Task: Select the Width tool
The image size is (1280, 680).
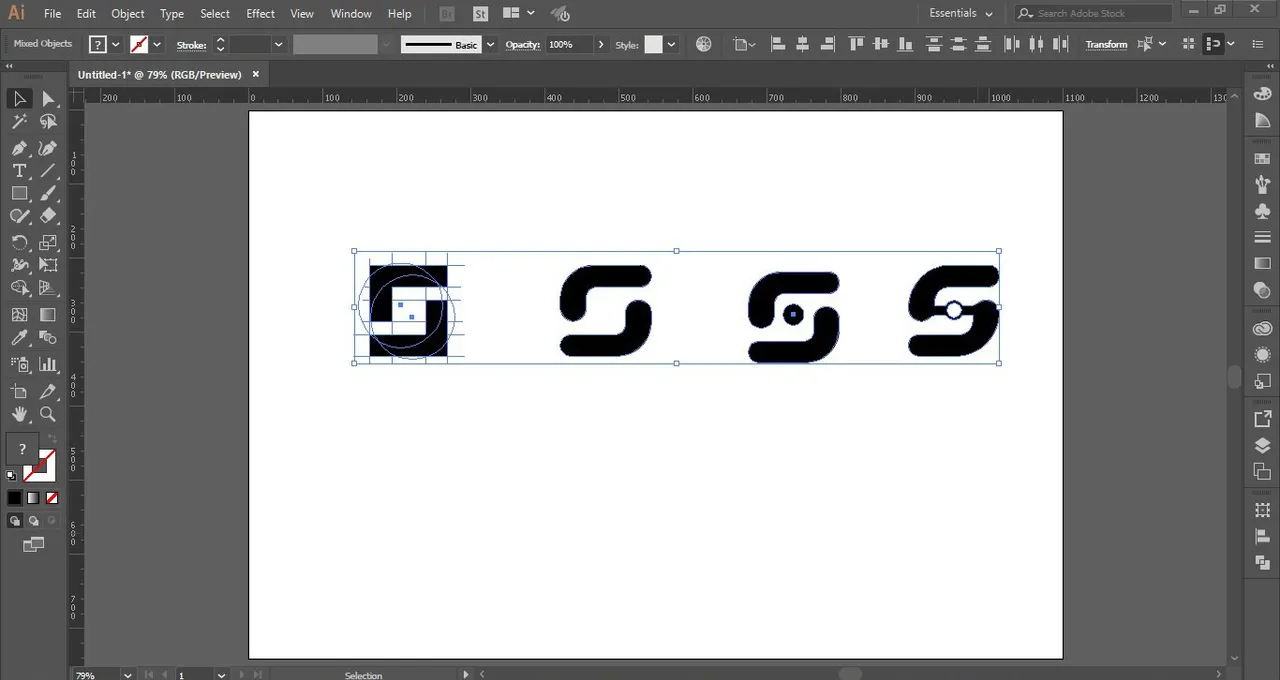Action: click(x=19, y=265)
